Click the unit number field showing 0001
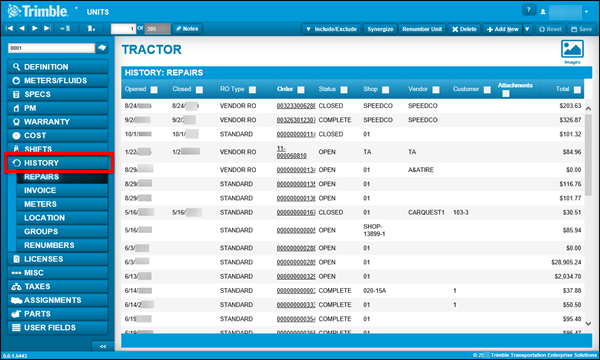This screenshot has width=600, height=360. (x=51, y=48)
